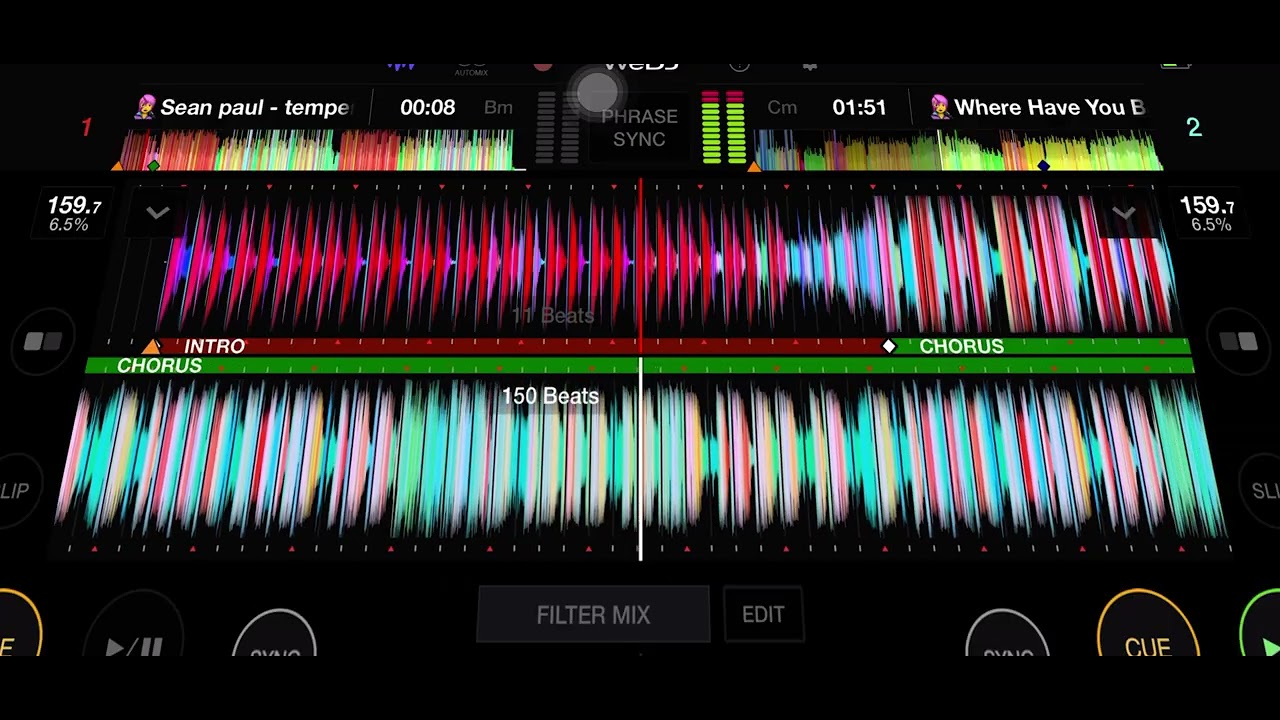Tap the 150 Beats counter

tap(550, 396)
